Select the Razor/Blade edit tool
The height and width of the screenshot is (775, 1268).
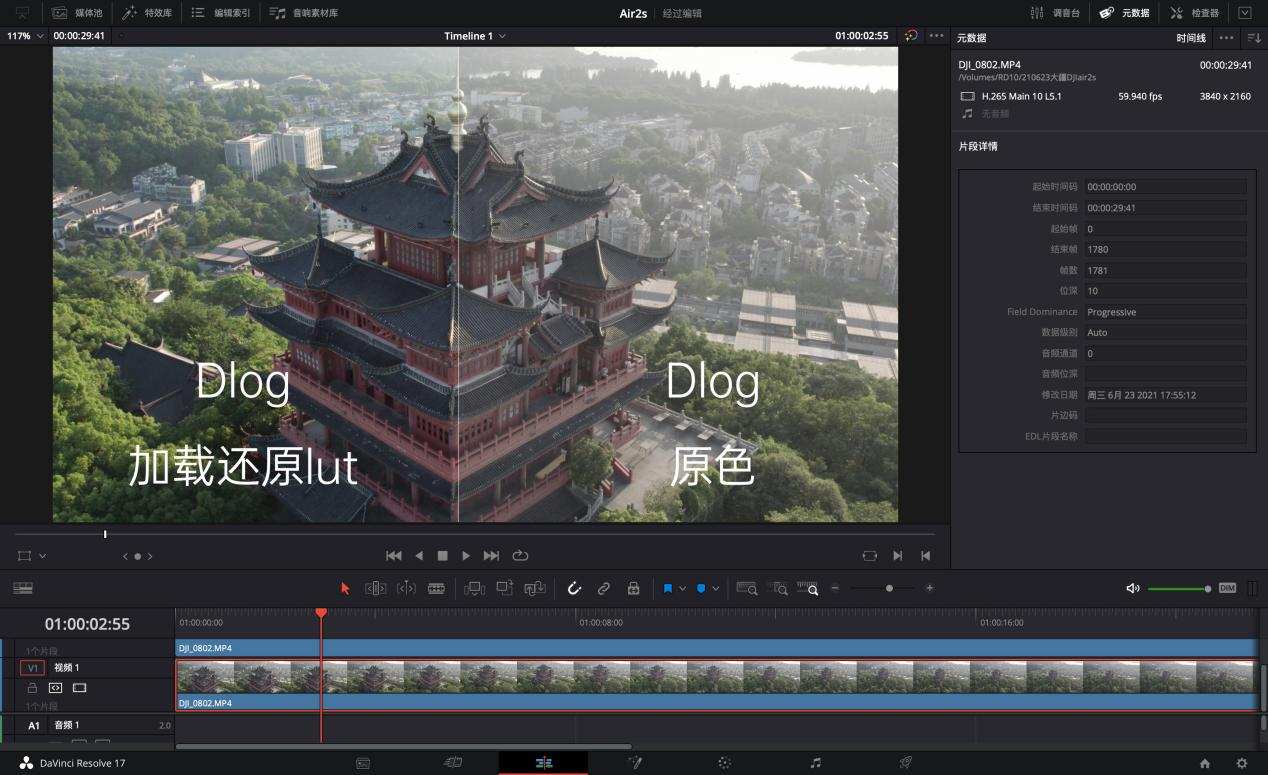[437, 588]
